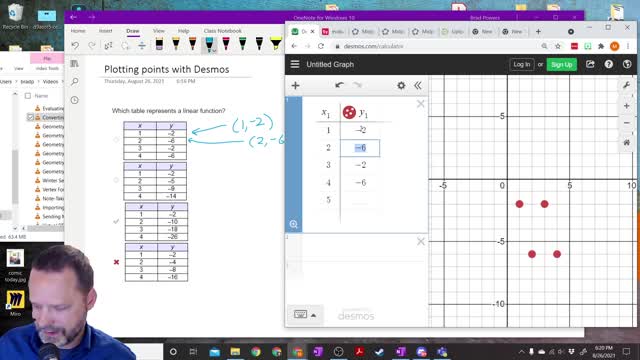Open the Class Notebook tab
Viewport: 640px width, 360px height.
point(222,31)
